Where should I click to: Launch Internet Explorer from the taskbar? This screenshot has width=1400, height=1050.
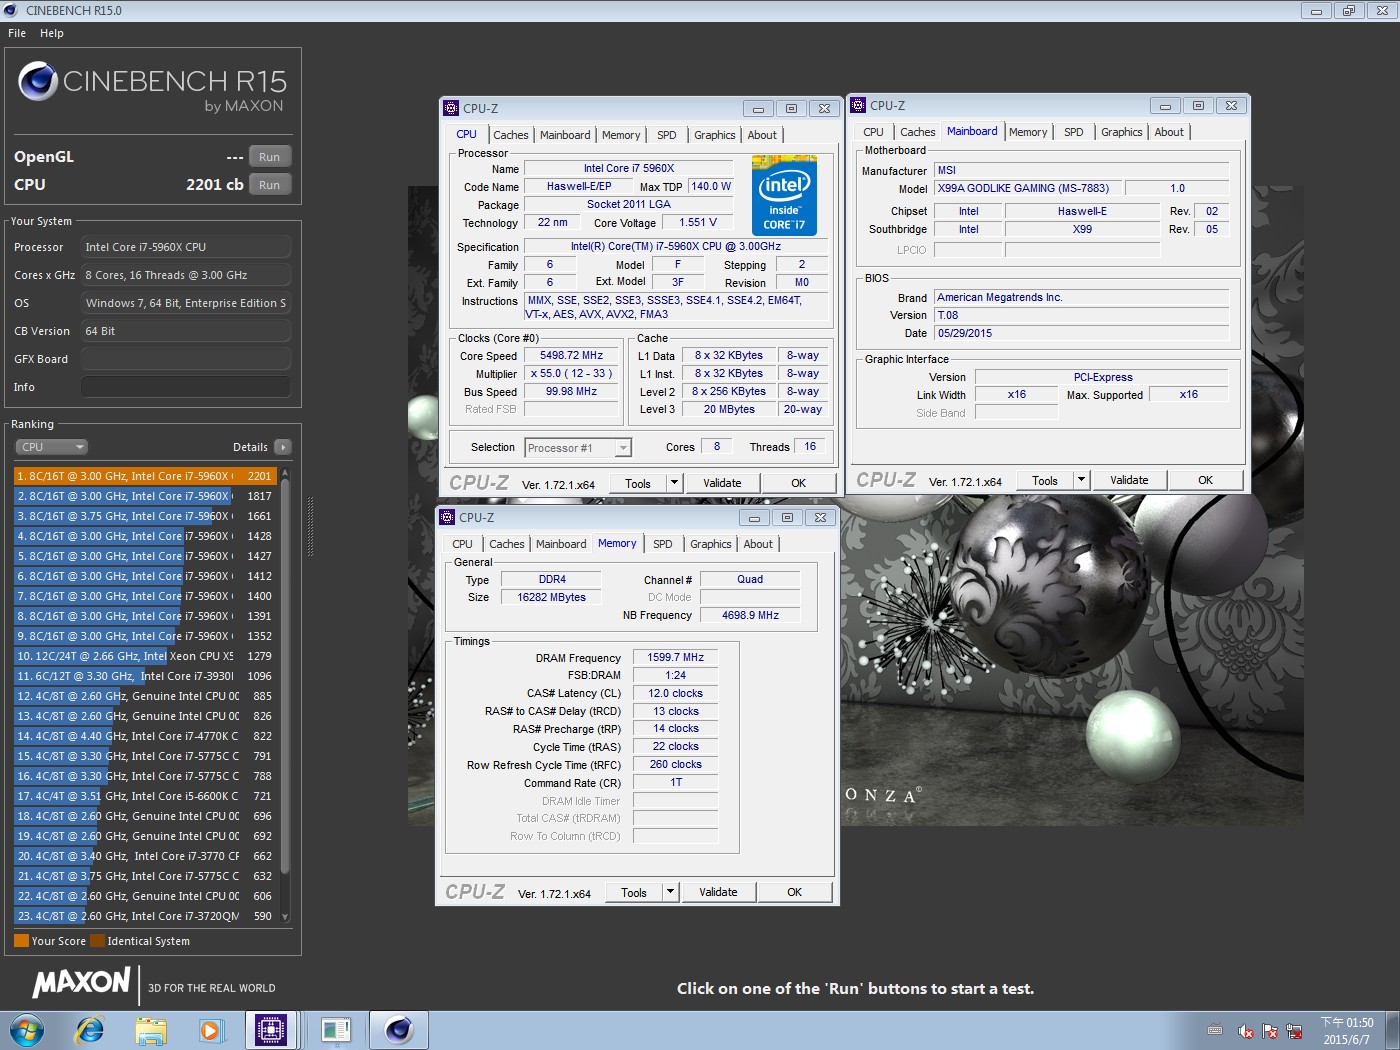tap(90, 1030)
